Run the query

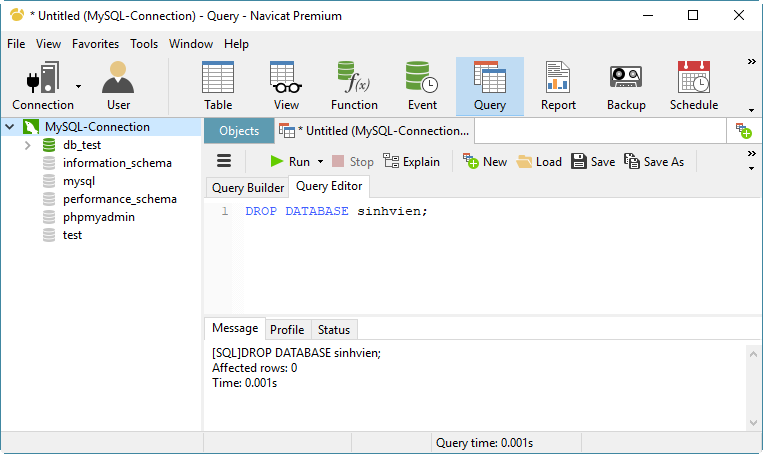pos(290,162)
